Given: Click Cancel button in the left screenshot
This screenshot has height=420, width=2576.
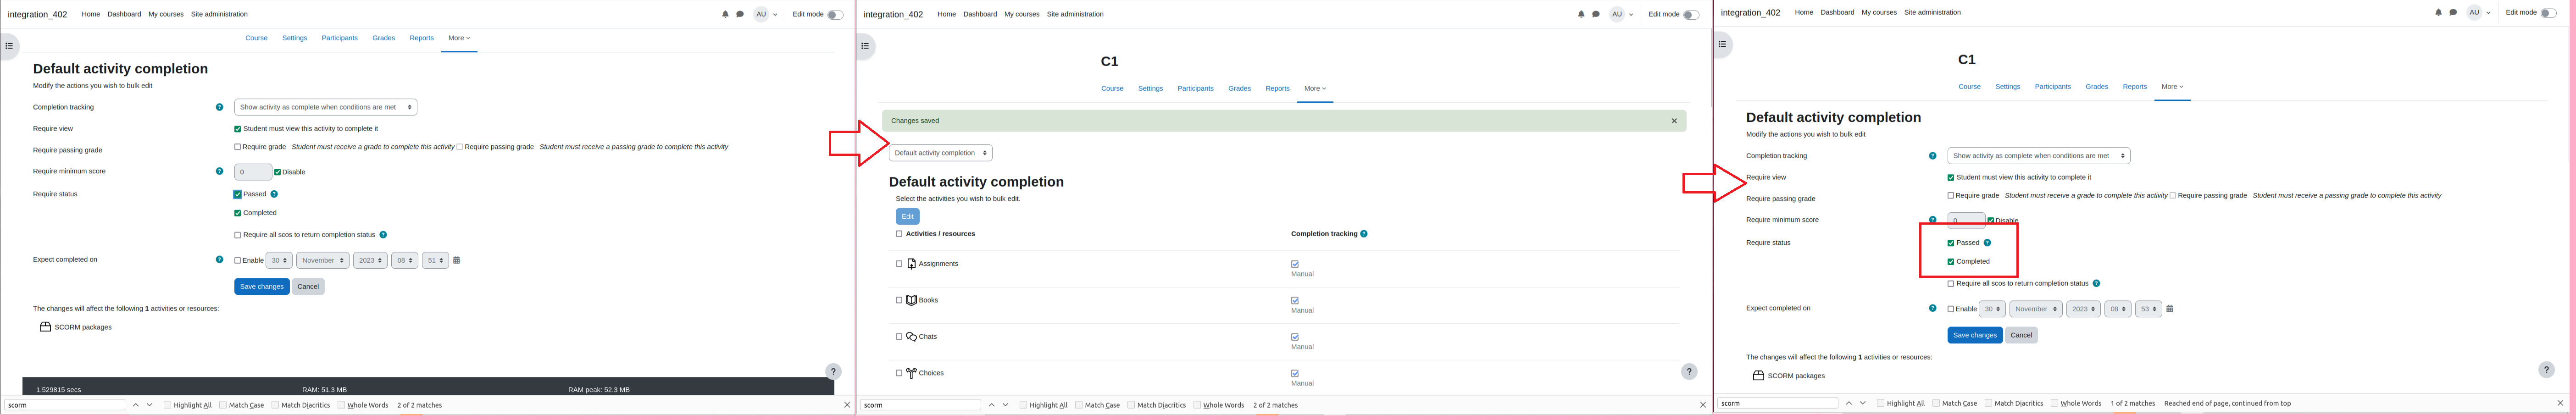Looking at the screenshot, I should (x=308, y=287).
